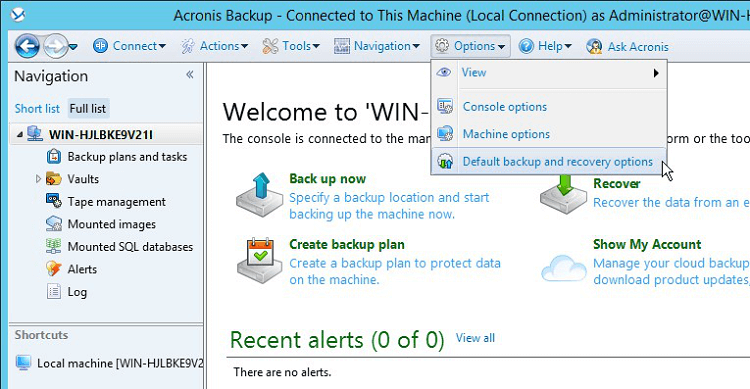Click the Alerts lightning icon
Screen dimensions: 750x389
pos(54,268)
